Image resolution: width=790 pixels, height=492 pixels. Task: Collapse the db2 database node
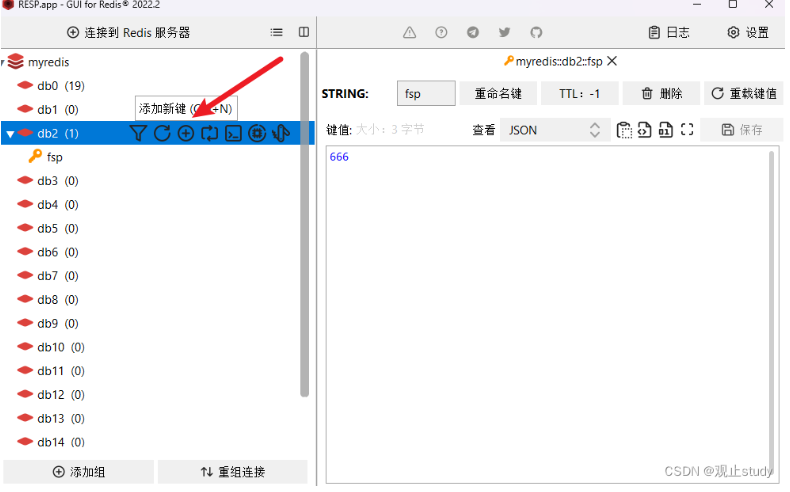coord(10,134)
